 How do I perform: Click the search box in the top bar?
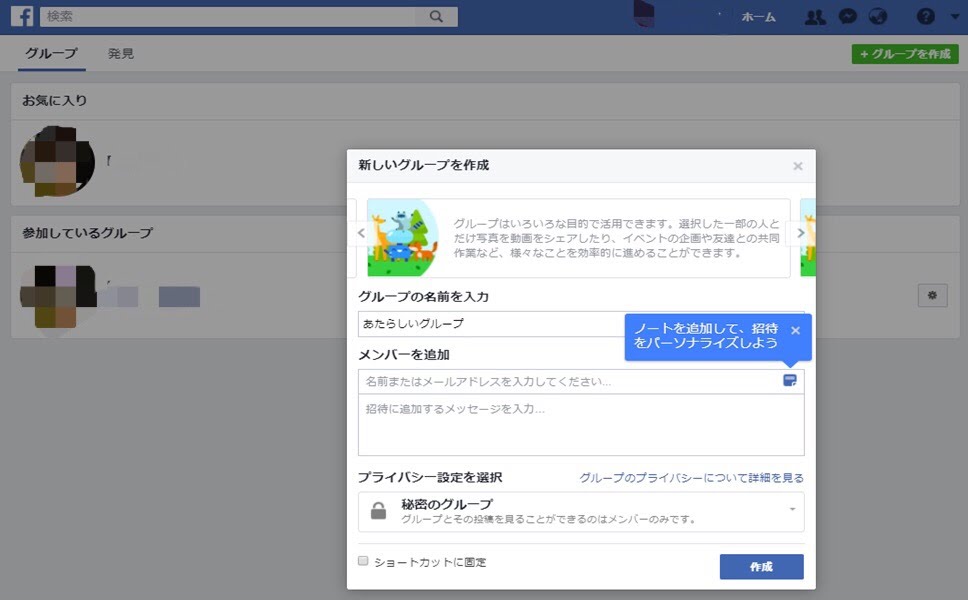click(x=249, y=17)
